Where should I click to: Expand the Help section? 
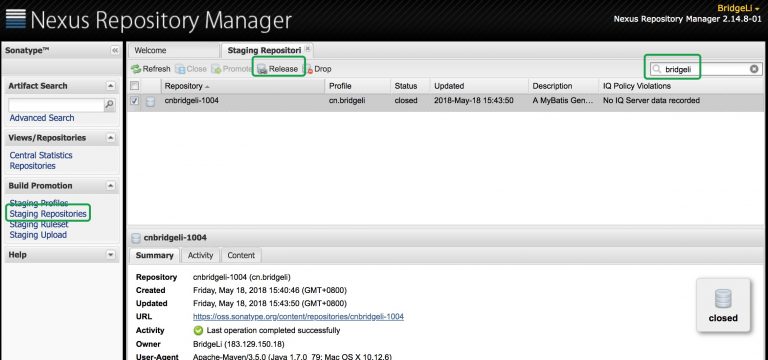click(111, 255)
